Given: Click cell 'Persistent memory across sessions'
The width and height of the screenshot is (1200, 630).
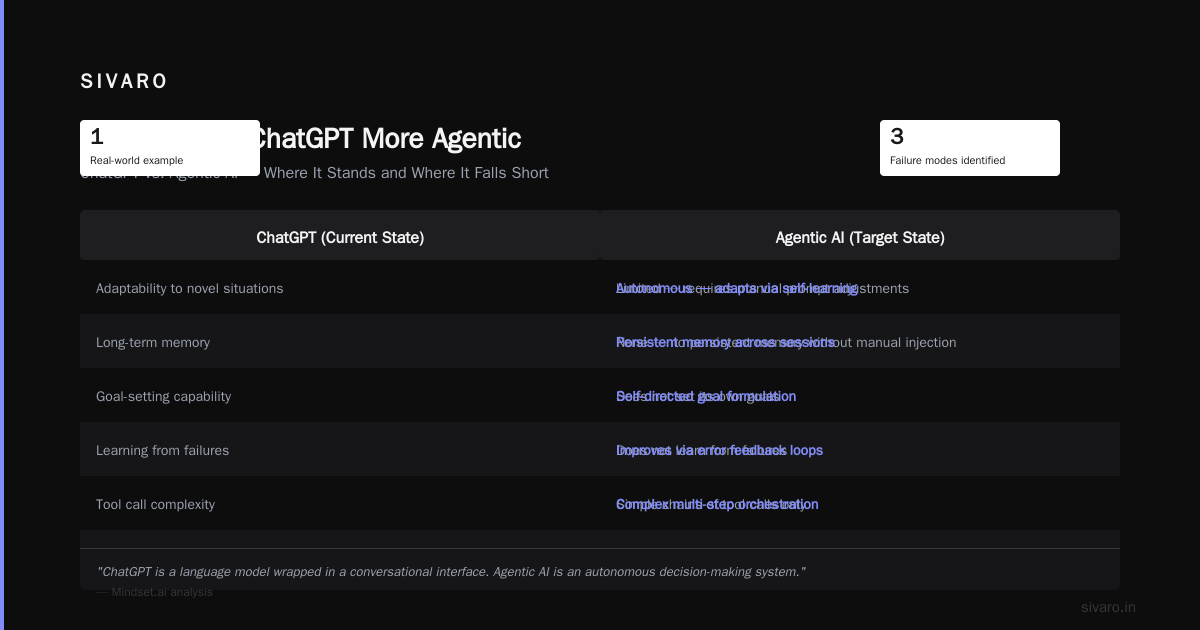Looking at the screenshot, I should click(725, 342).
